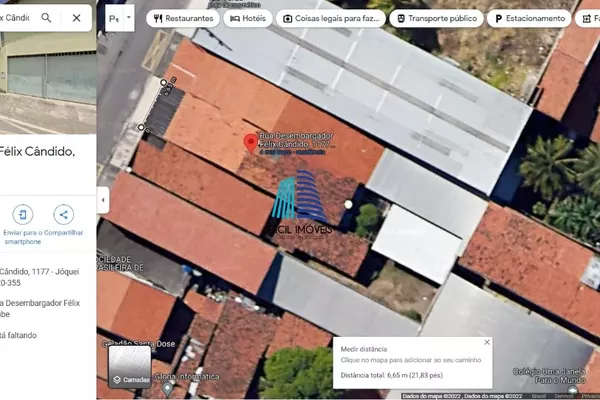
Task: Click the lower measurement endpoint circle
Action: click(x=141, y=127)
